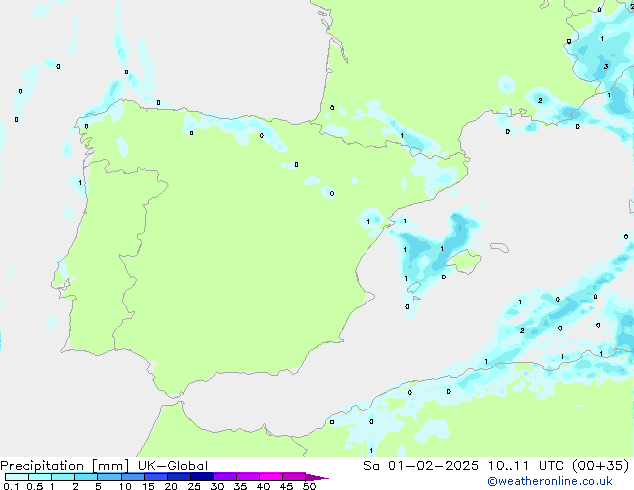634x490 pixels.
Task: Select the 30–35 mm purple legend swatch
Action: (x=225, y=477)
